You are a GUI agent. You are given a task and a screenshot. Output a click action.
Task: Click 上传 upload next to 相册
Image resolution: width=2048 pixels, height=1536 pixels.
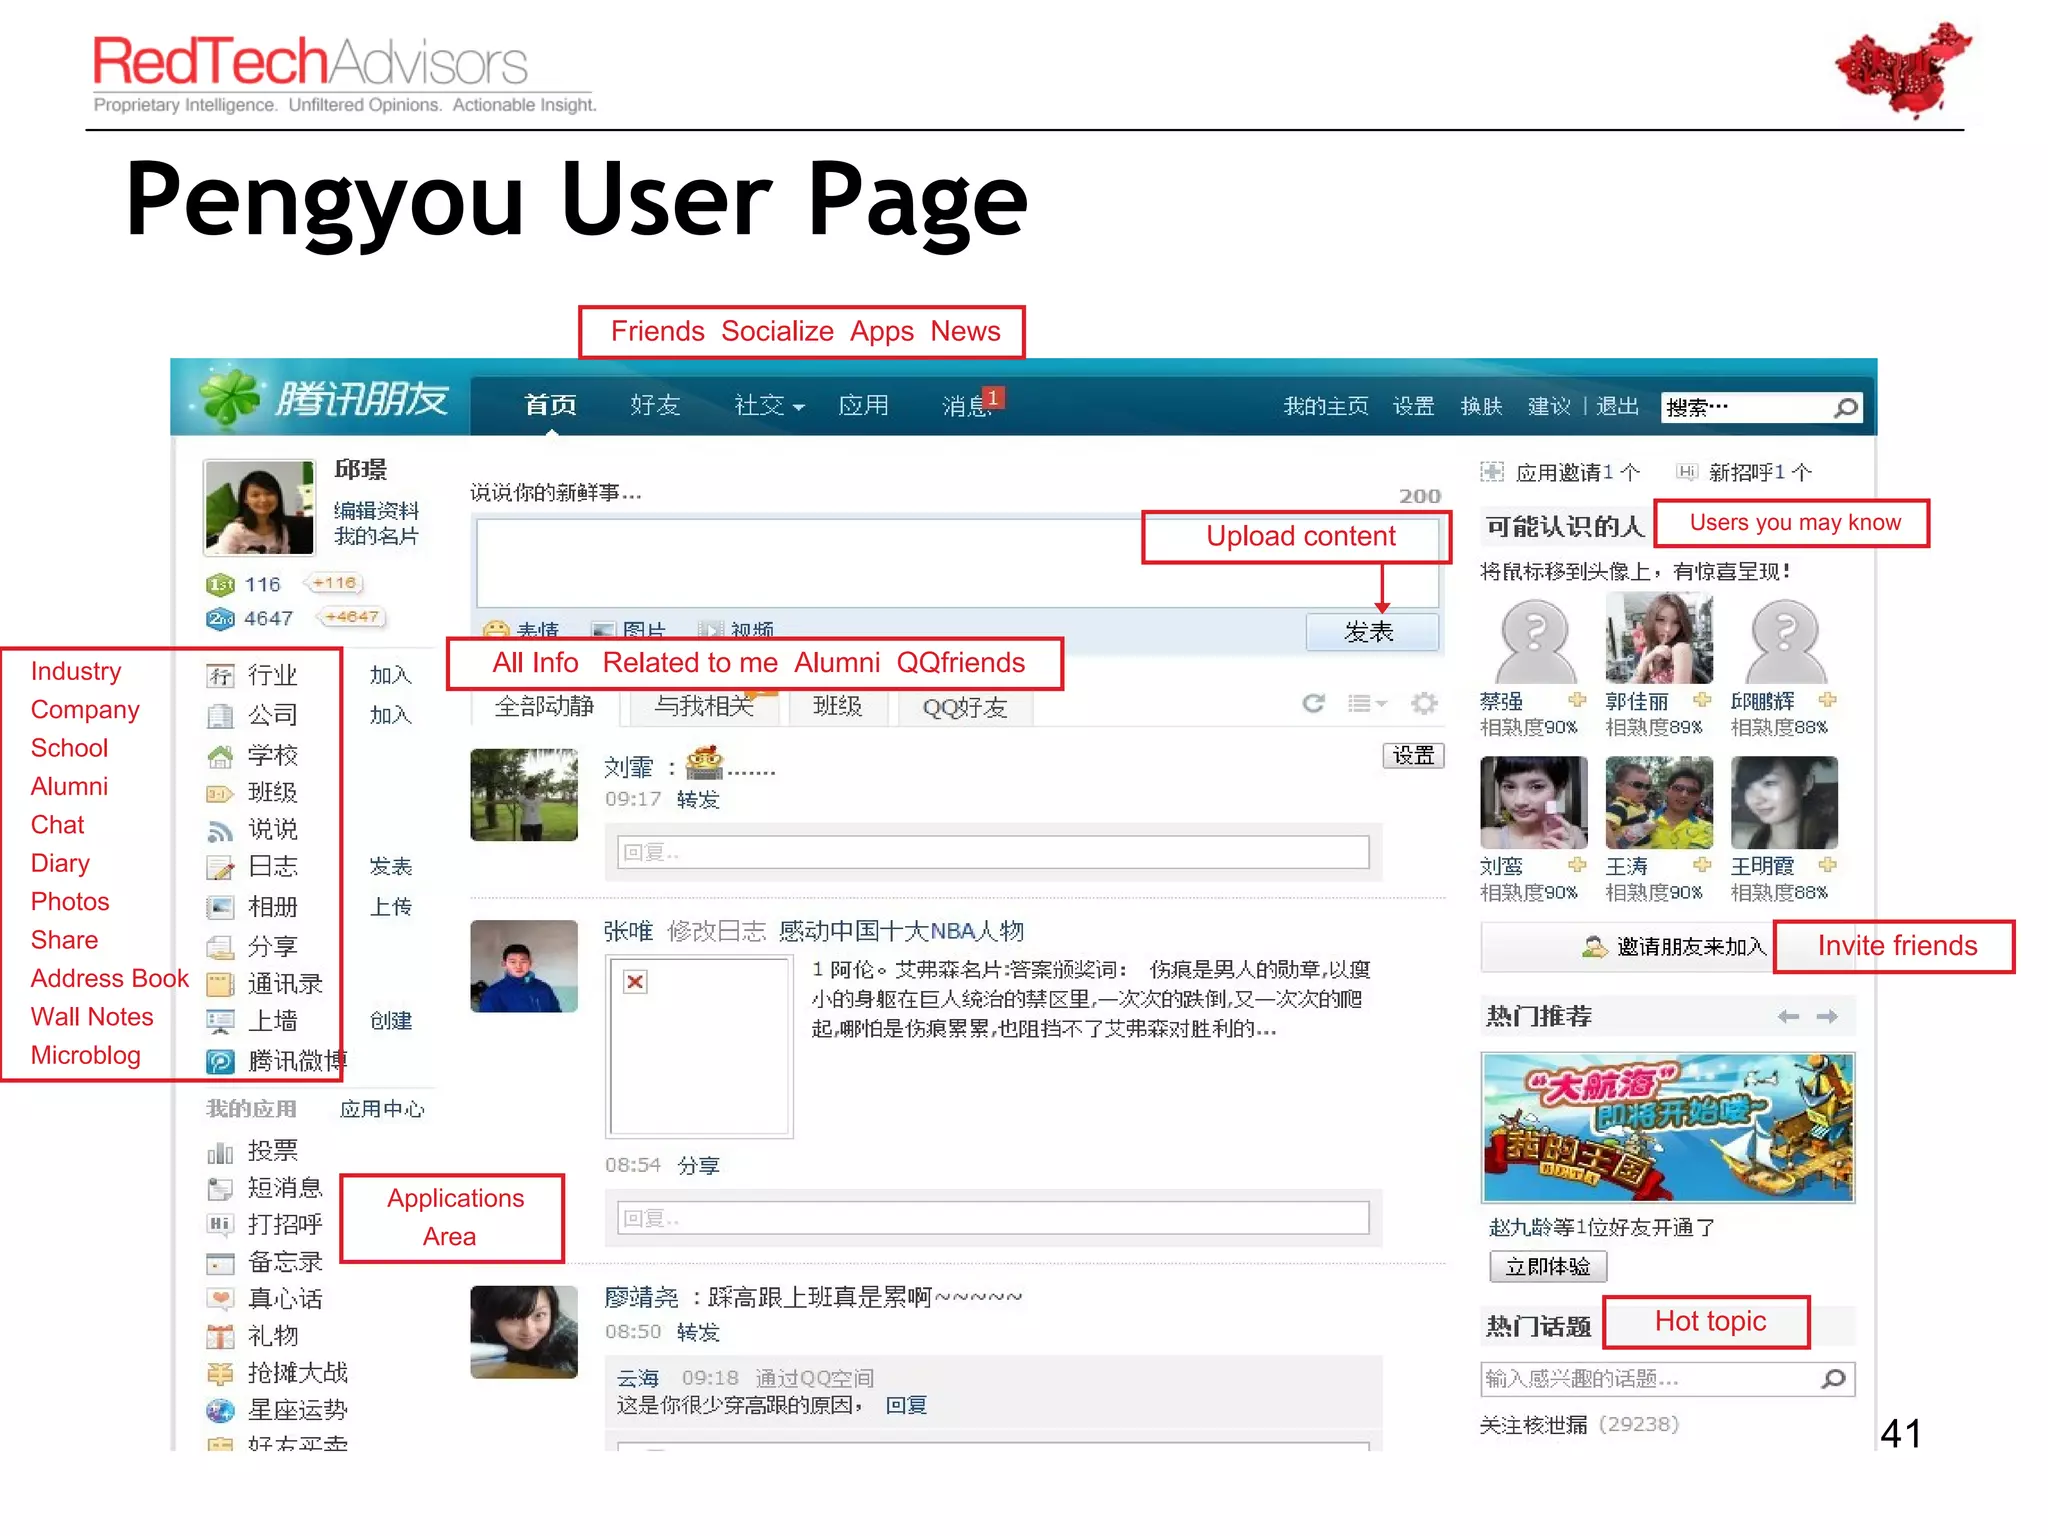click(x=390, y=907)
